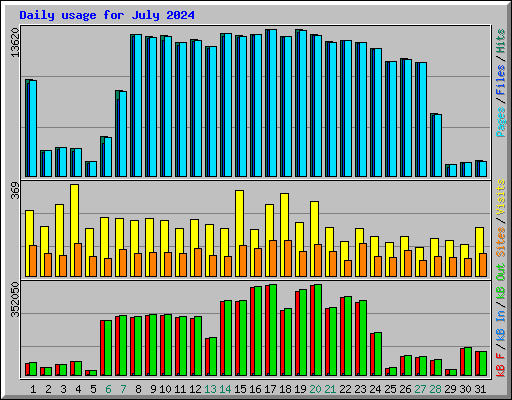
Task: Select green weekend day label 27
Action: coord(420,389)
